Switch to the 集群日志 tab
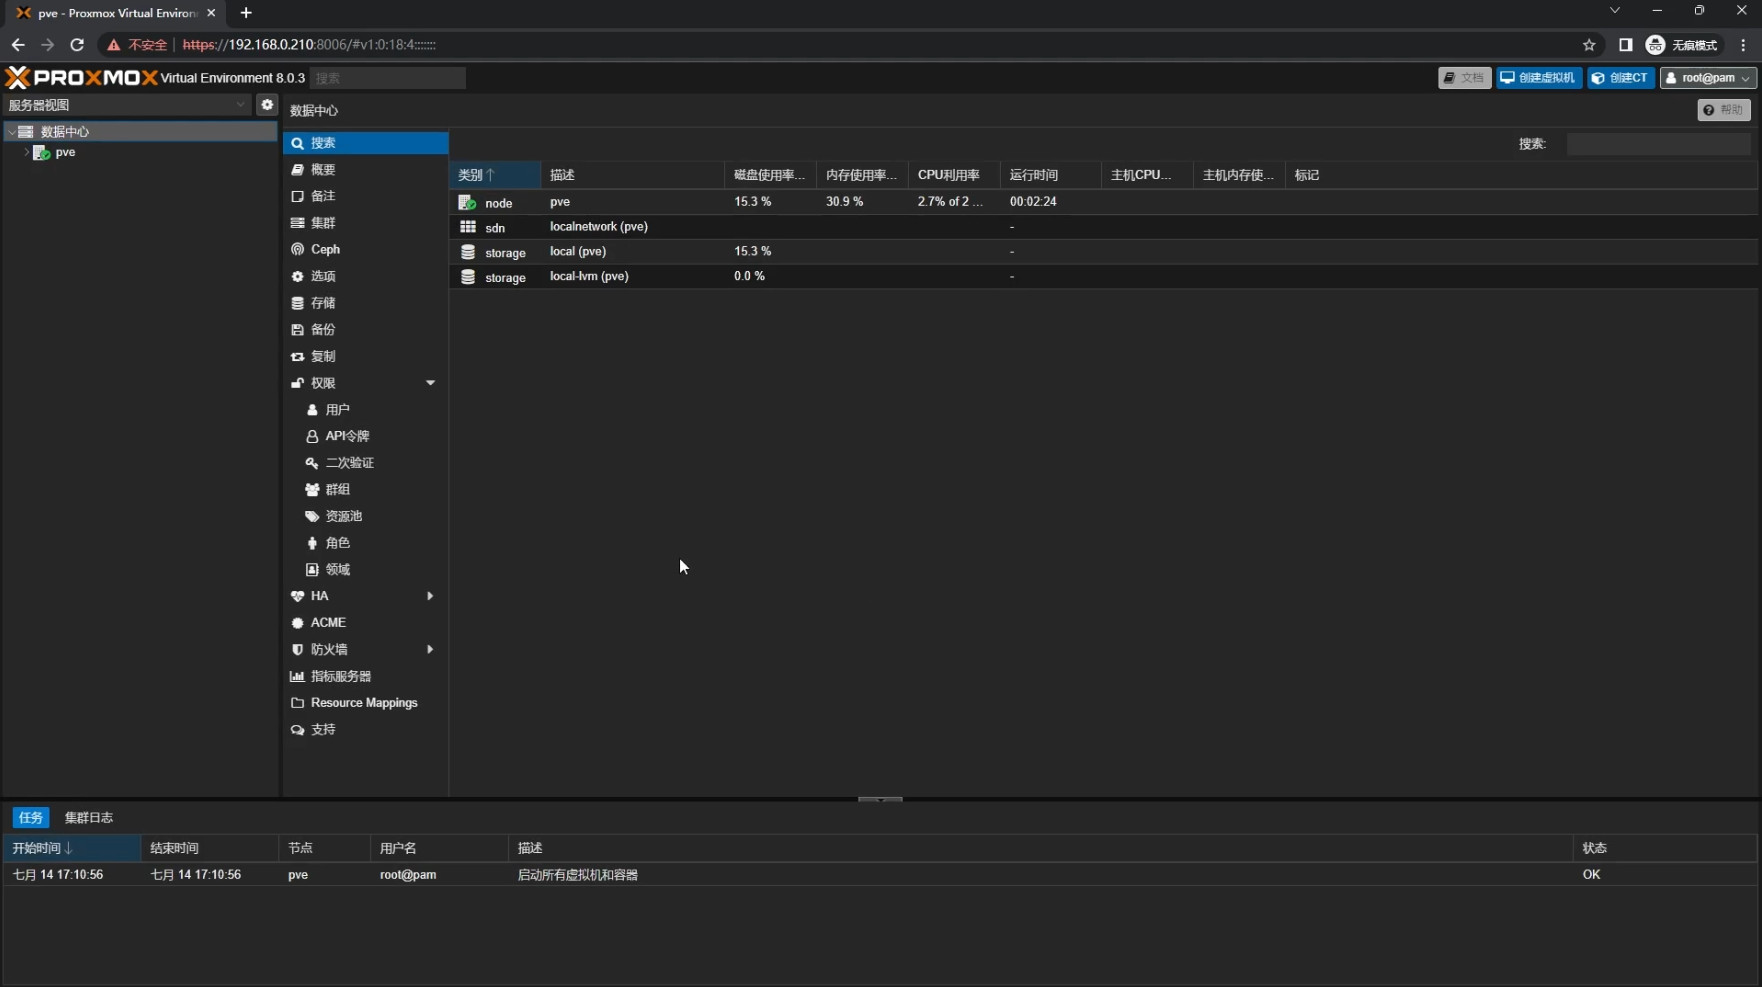The width and height of the screenshot is (1762, 987). point(89,818)
